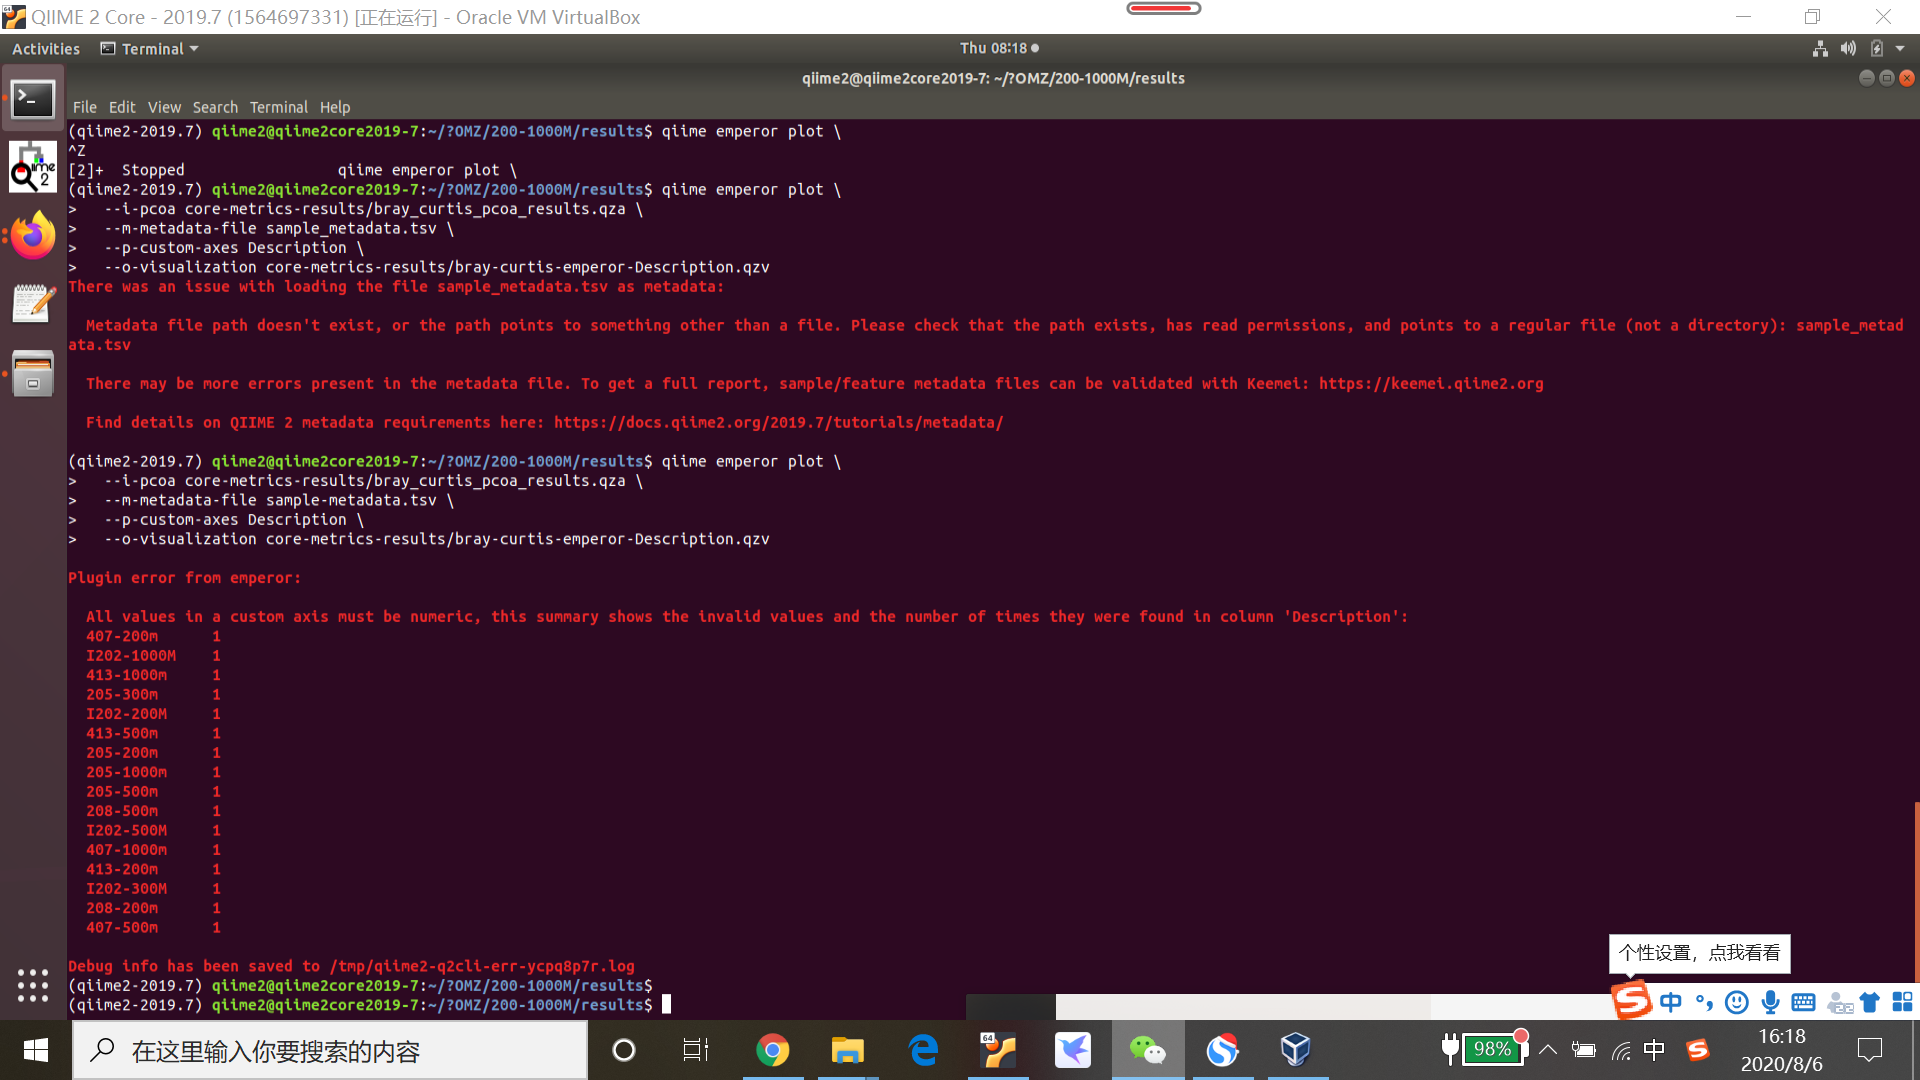
Task: Open the Ubuntu system menu arrow
Action: (x=1900, y=48)
